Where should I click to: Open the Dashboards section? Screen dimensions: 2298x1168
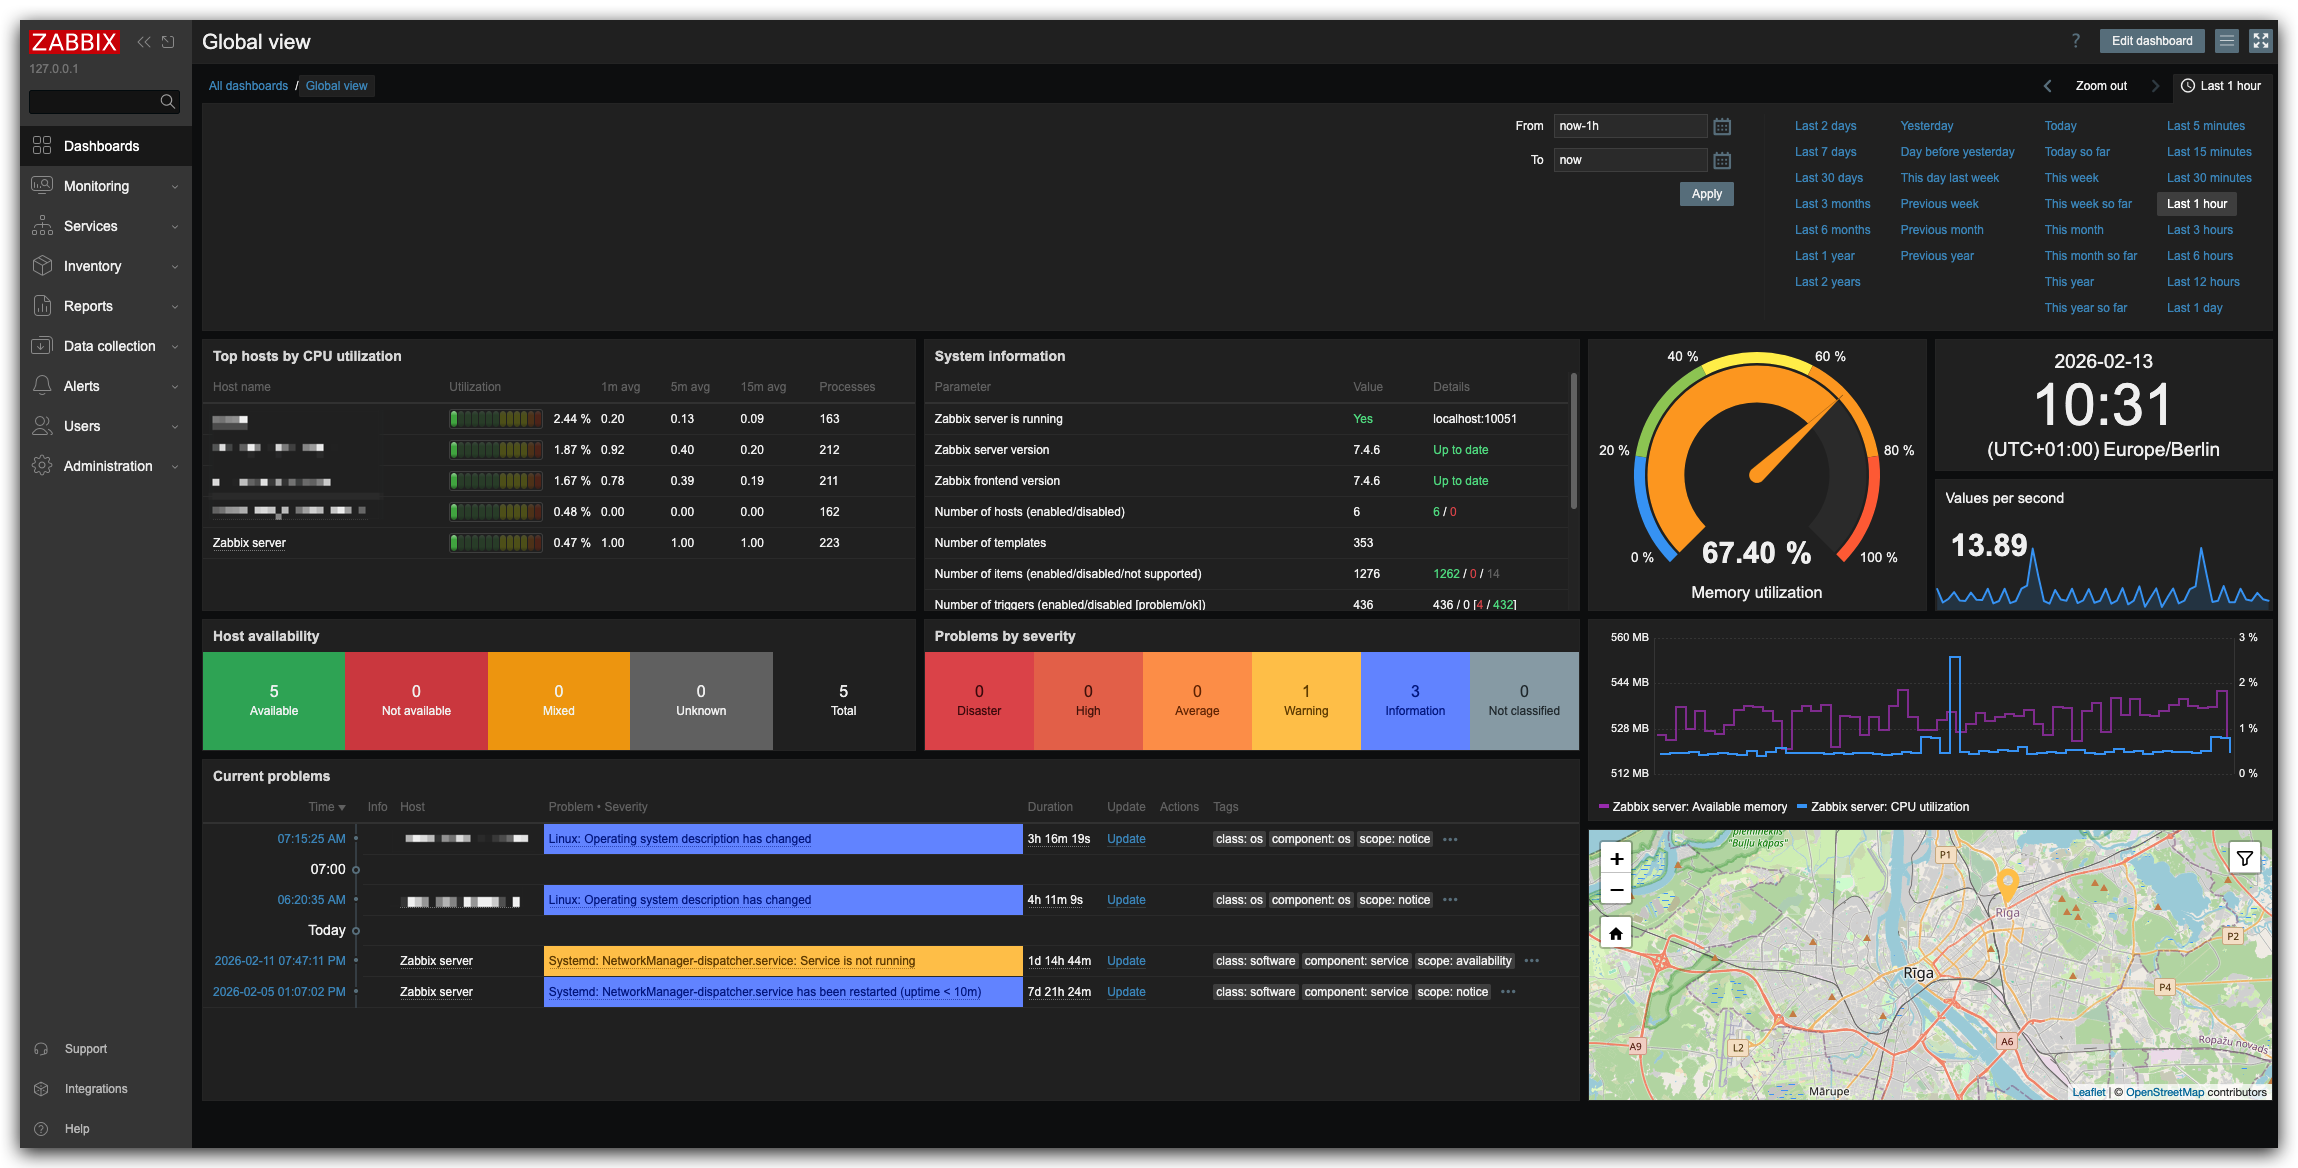click(105, 146)
